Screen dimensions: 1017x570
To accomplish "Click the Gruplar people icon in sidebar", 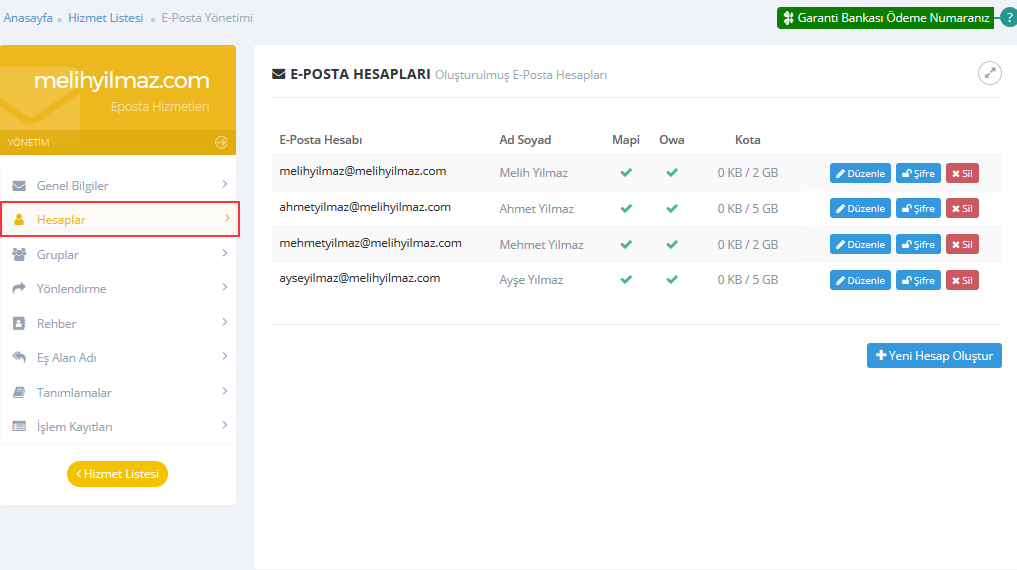I will pyautogui.click(x=19, y=254).
